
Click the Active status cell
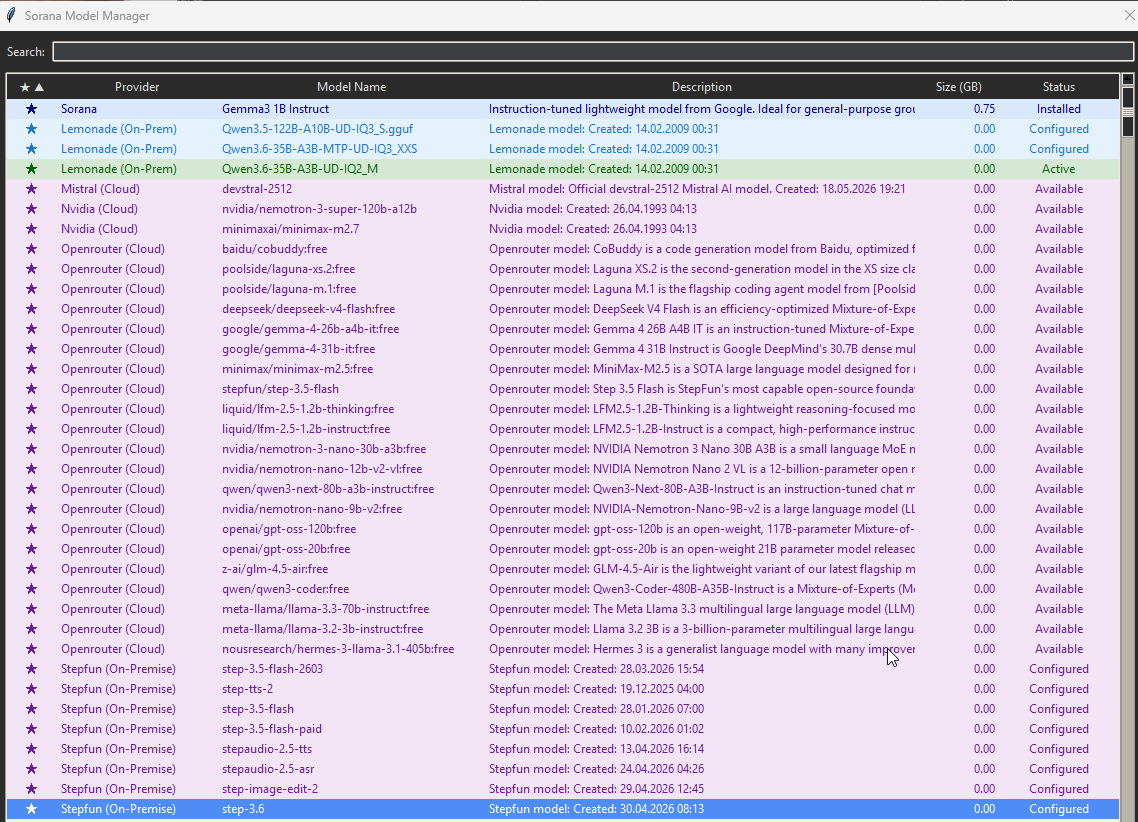coord(1058,169)
